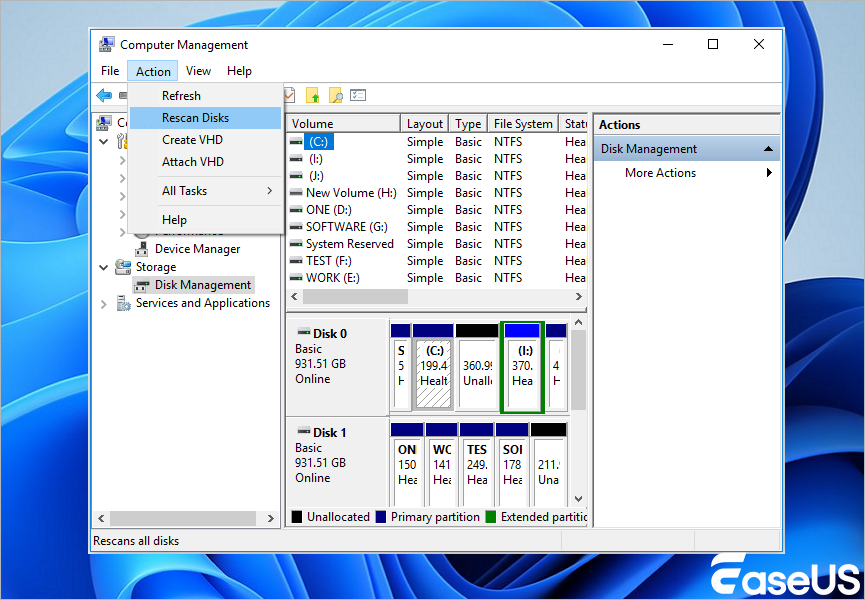Expand Services and Applications in the tree
The height and width of the screenshot is (600, 865).
click(105, 303)
